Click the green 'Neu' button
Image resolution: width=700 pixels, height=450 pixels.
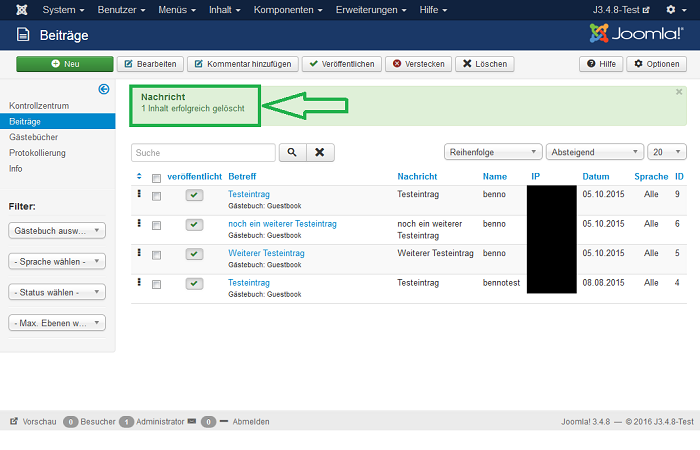pyautogui.click(x=64, y=64)
